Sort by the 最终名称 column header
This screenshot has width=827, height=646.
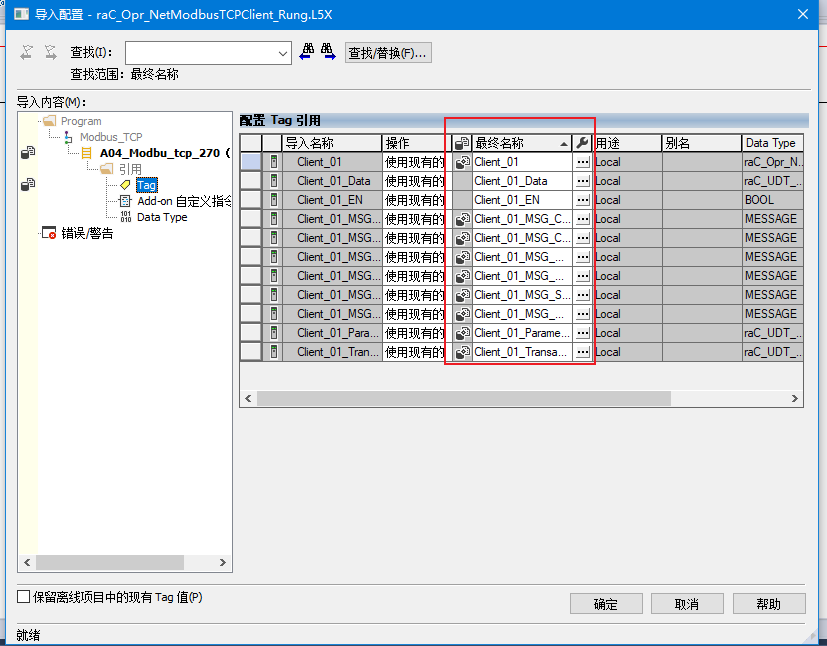click(515, 143)
